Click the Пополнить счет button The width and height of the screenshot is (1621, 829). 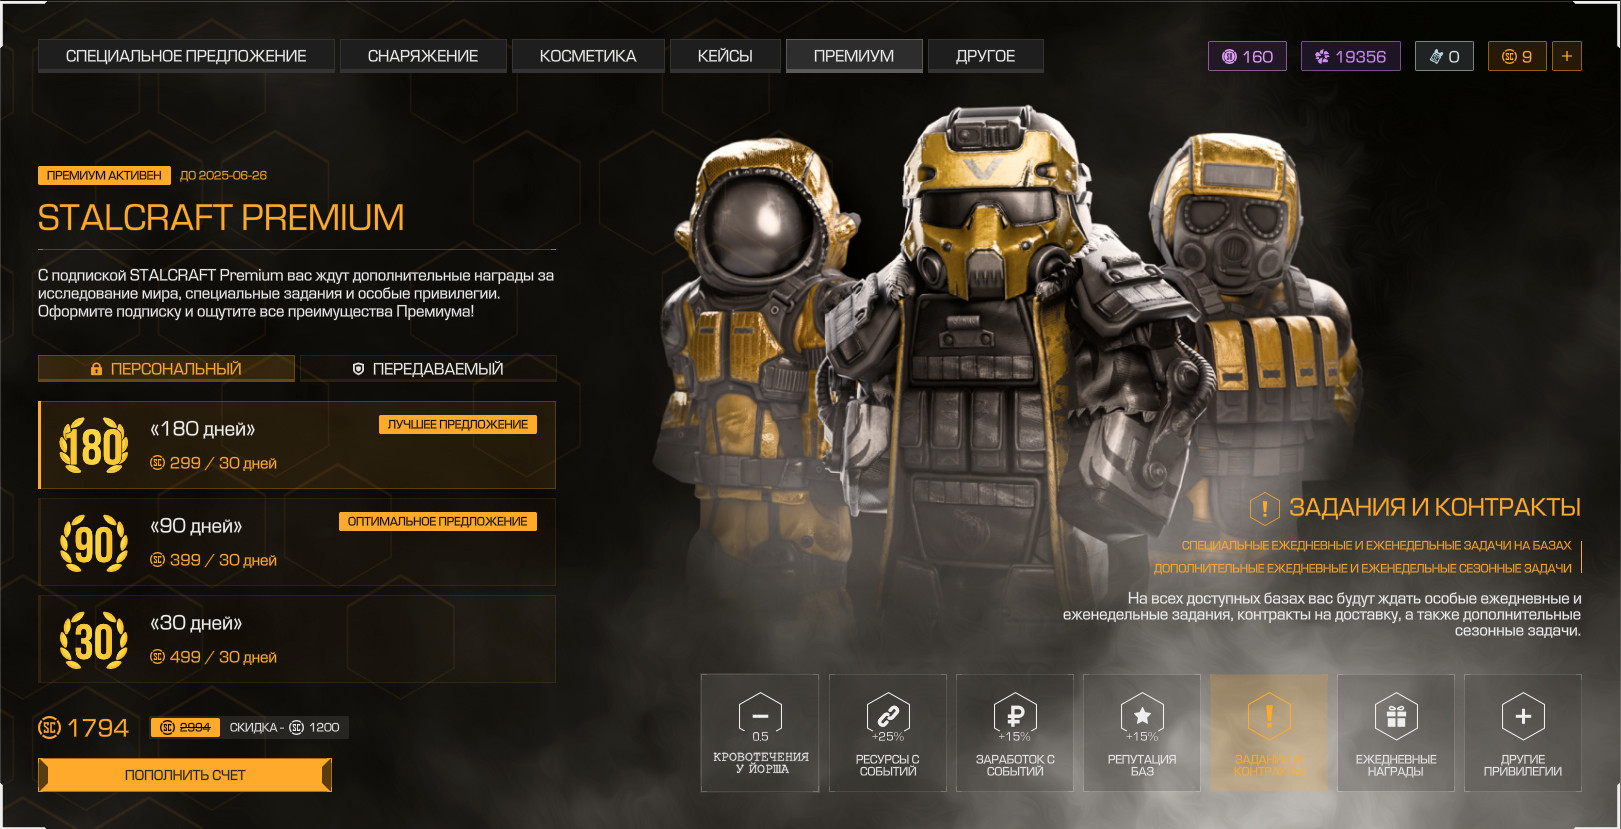tap(185, 775)
